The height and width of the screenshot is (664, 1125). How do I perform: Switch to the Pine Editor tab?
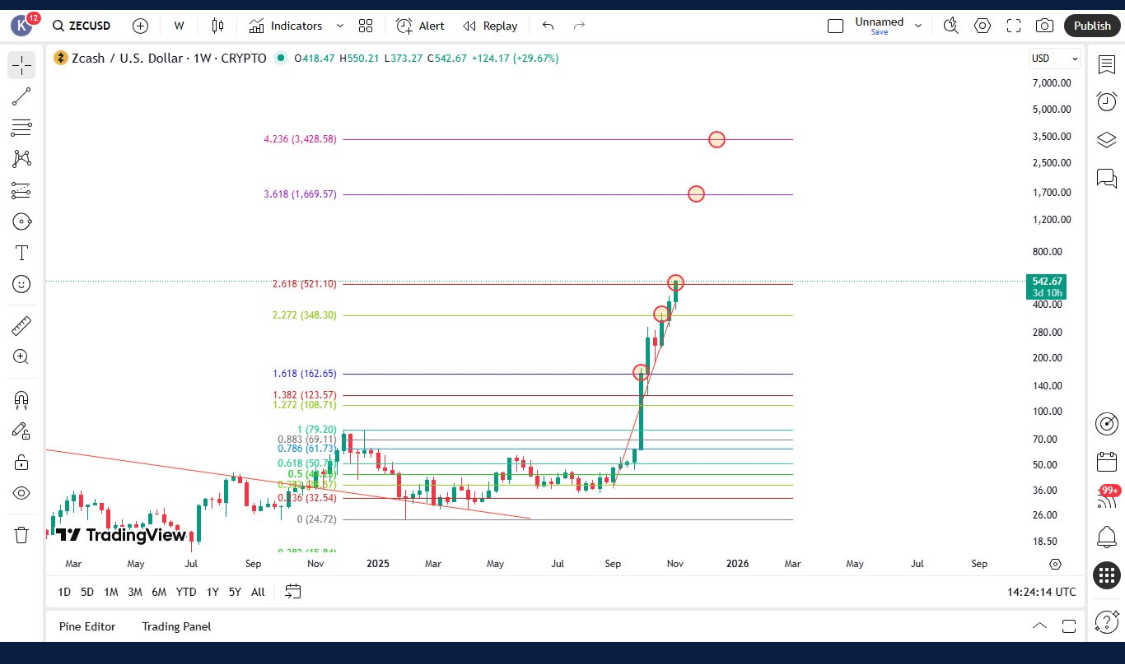click(87, 626)
